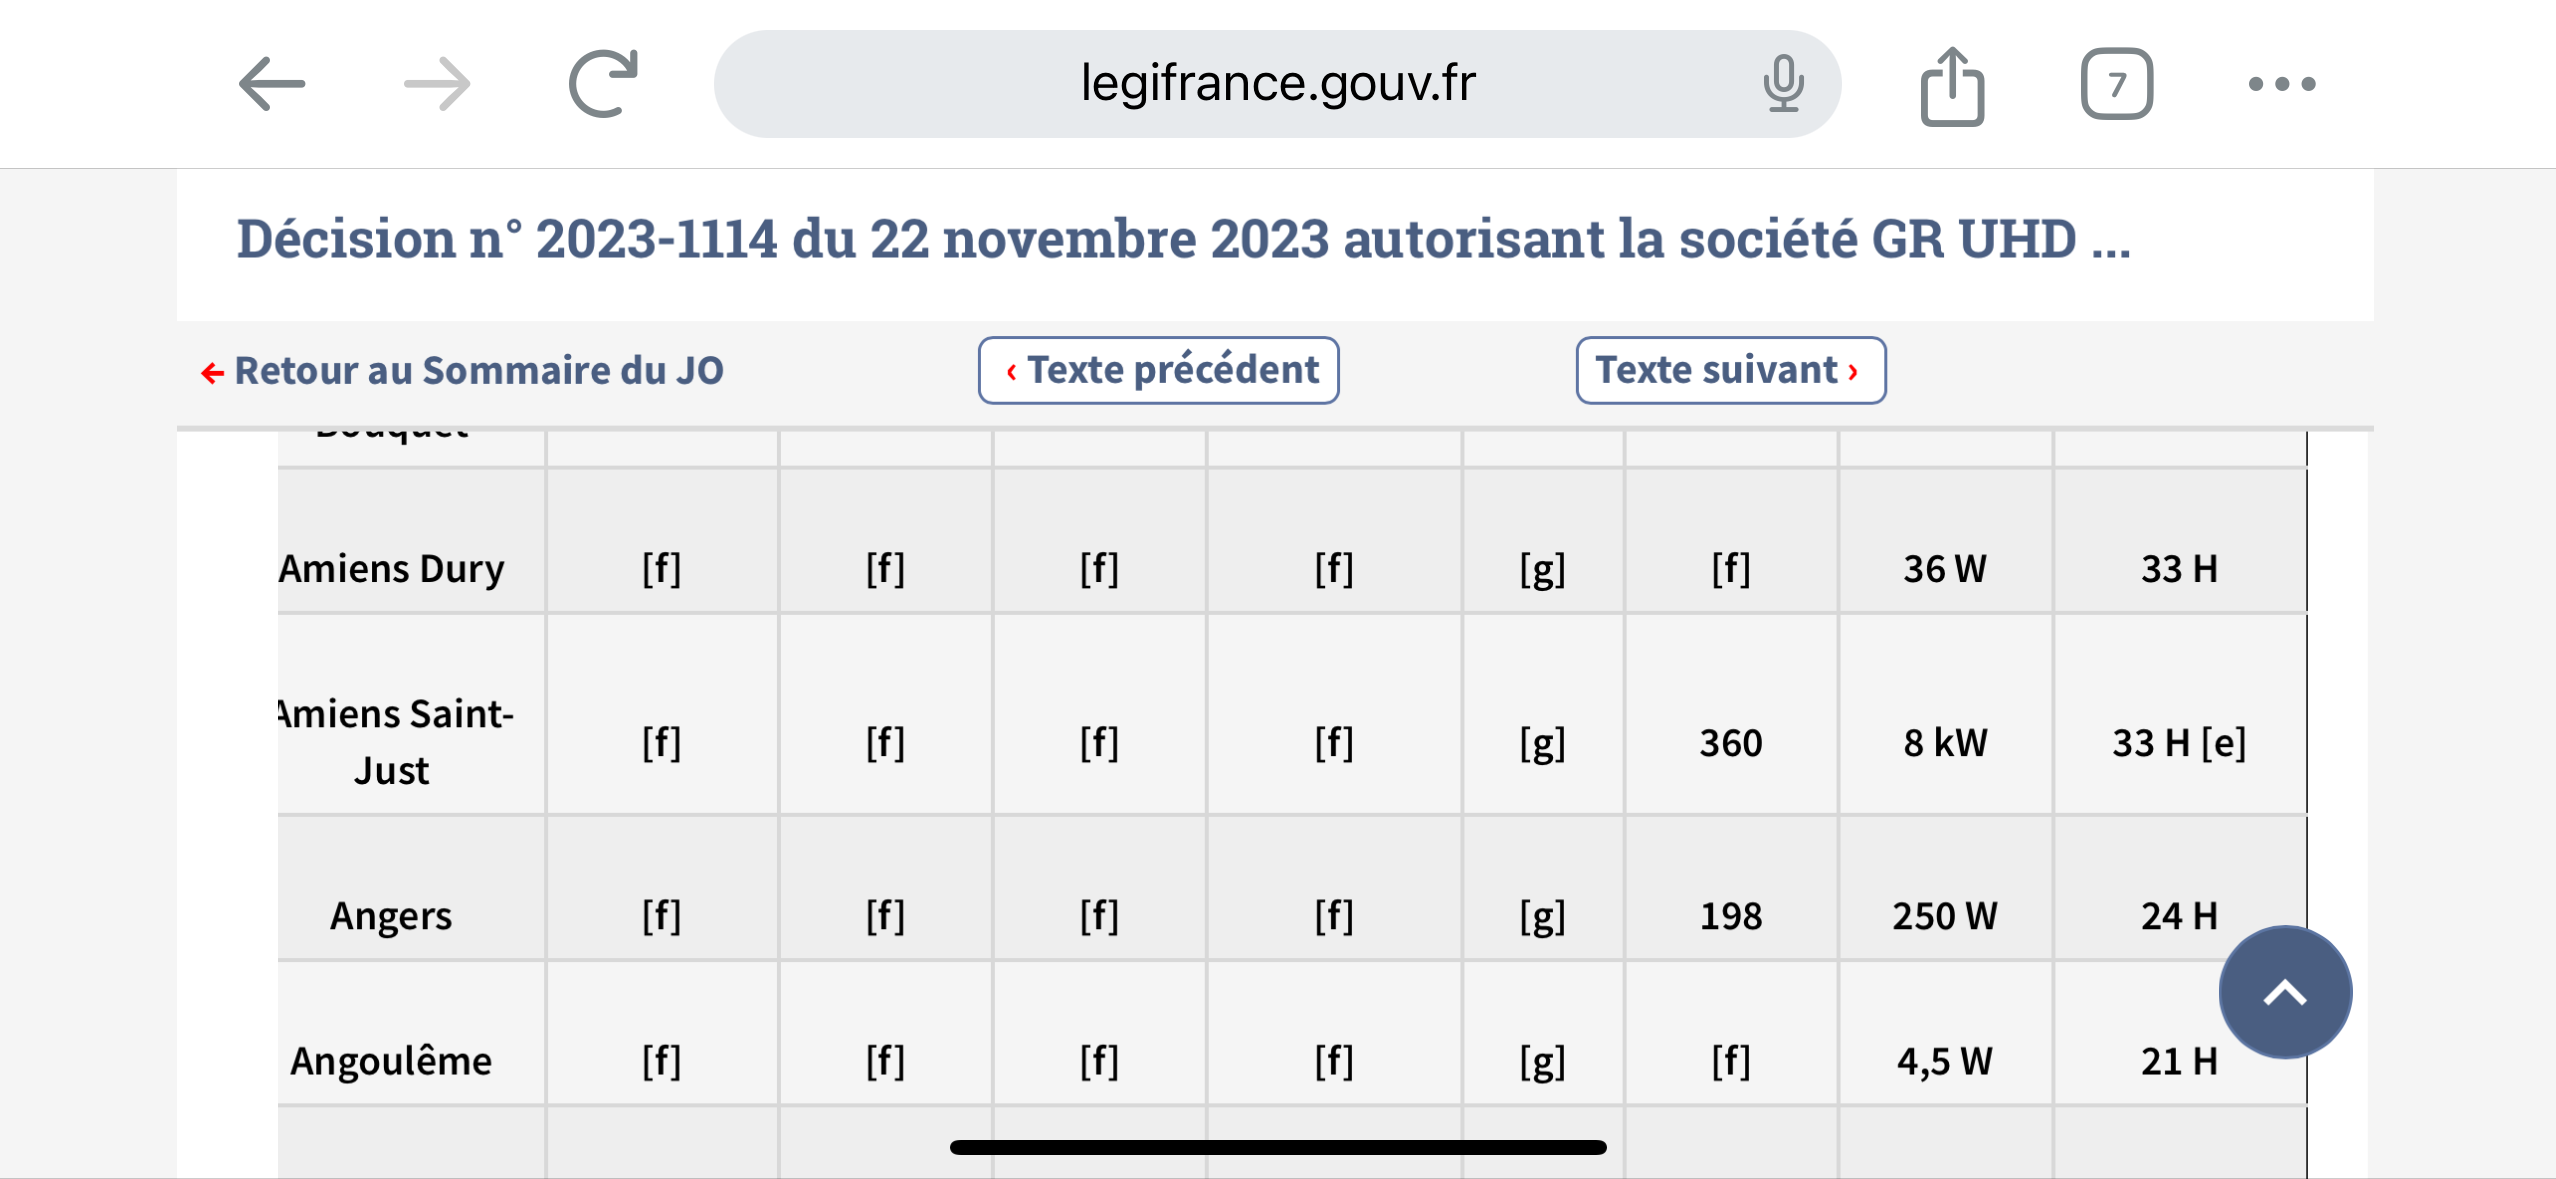Open the Texte précédent button
2556x1179 pixels.
point(1159,370)
